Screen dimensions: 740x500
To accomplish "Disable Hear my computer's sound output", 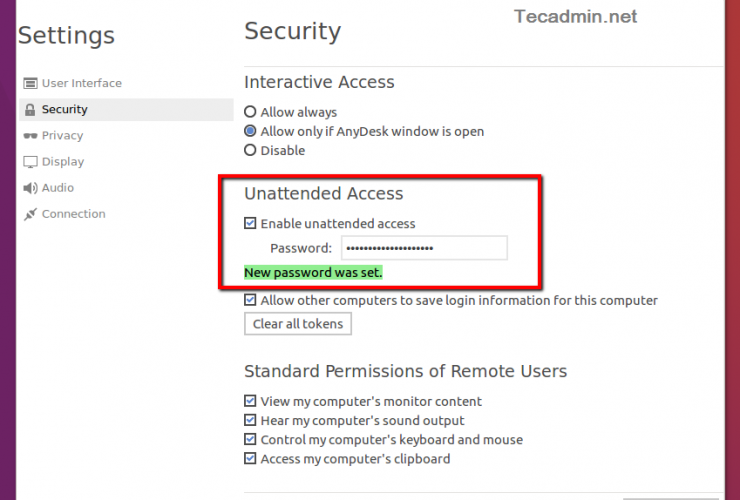I will 251,421.
